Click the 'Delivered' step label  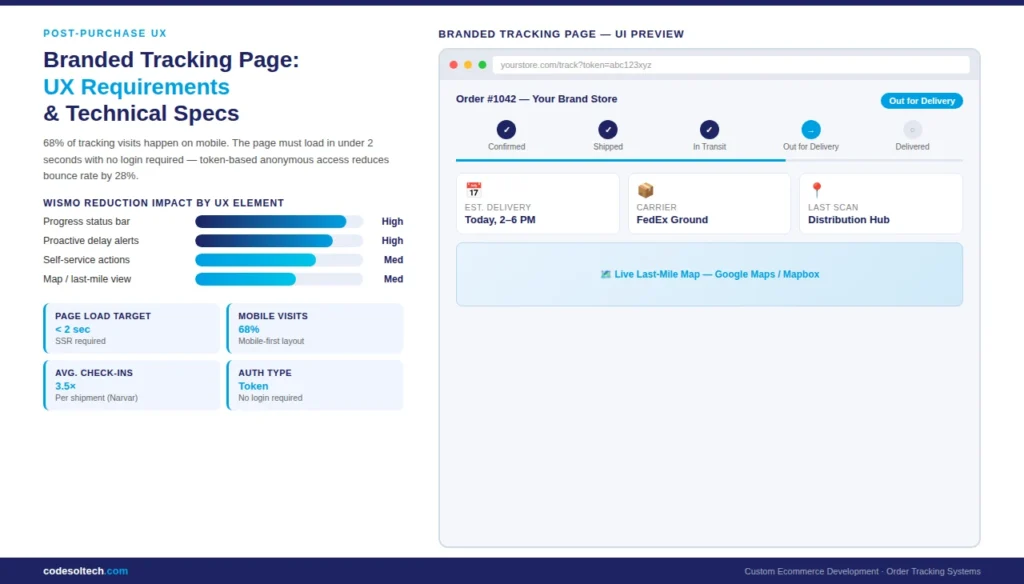tap(912, 147)
